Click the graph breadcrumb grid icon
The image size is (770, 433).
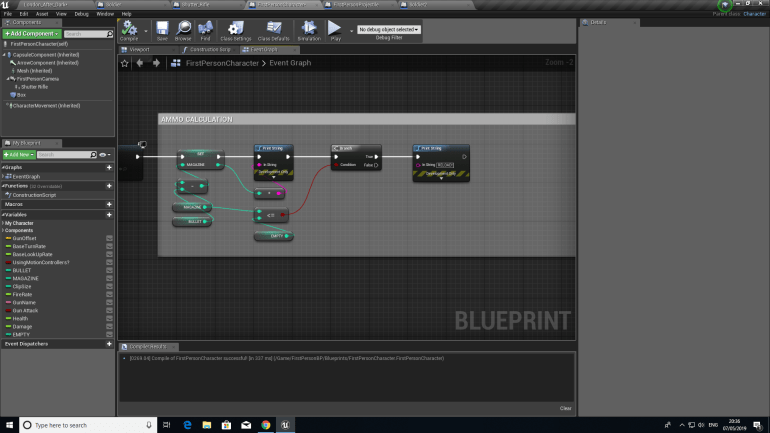coord(176,63)
